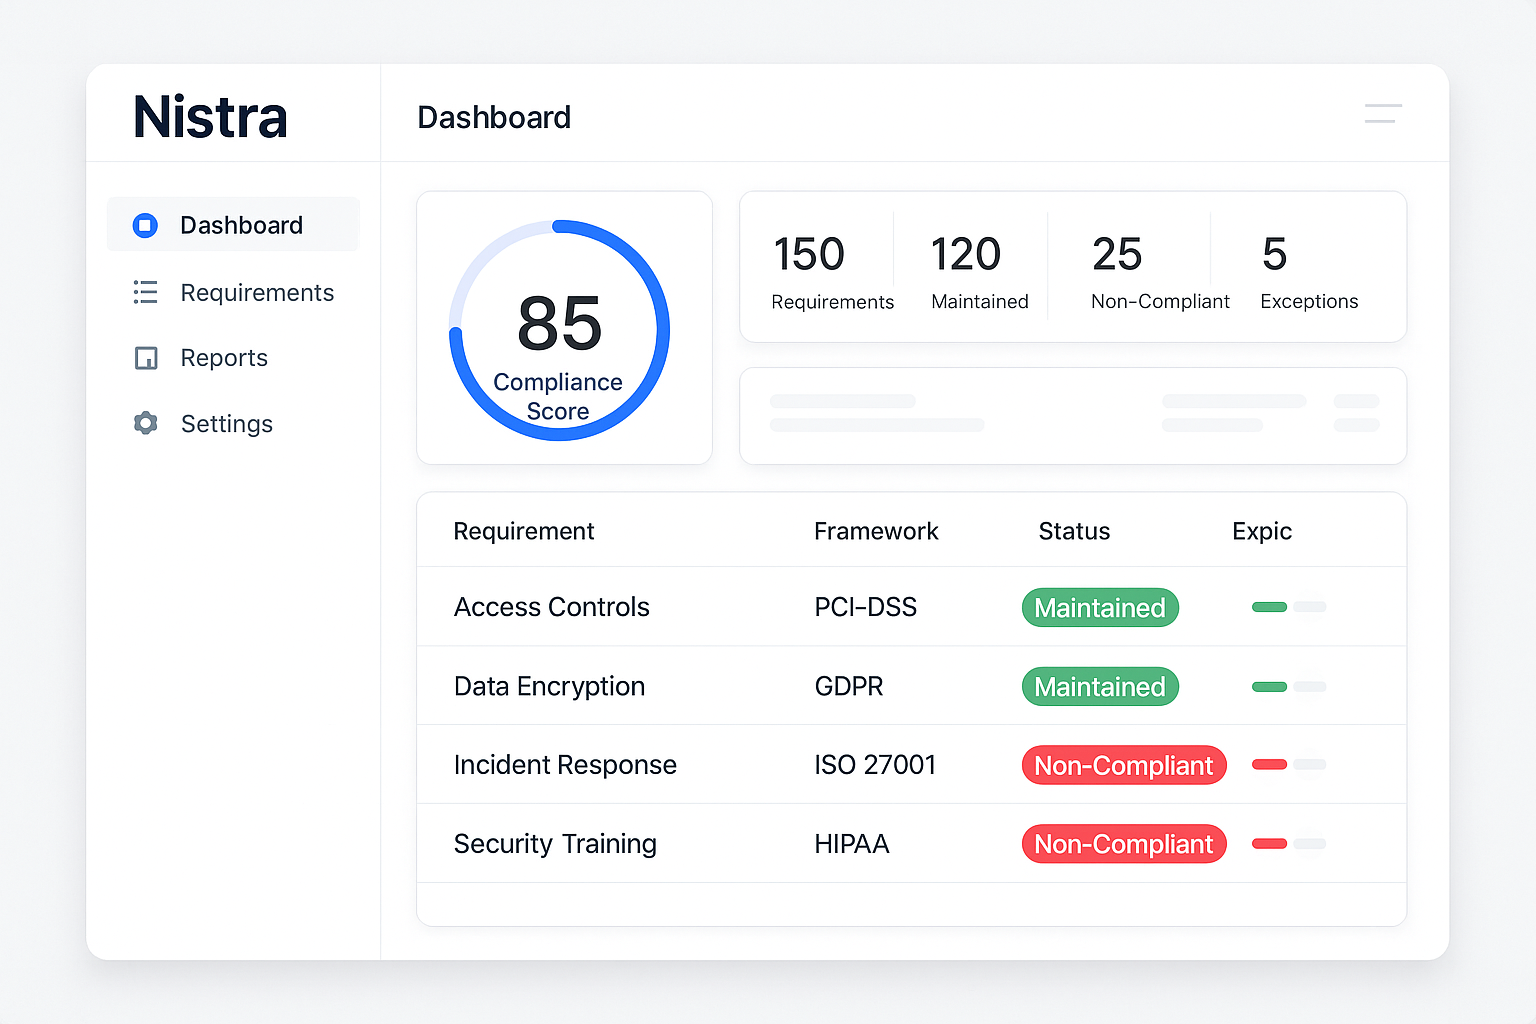Click the progress bar beside Incident Response
The width and height of the screenshot is (1536, 1024).
[1289, 765]
